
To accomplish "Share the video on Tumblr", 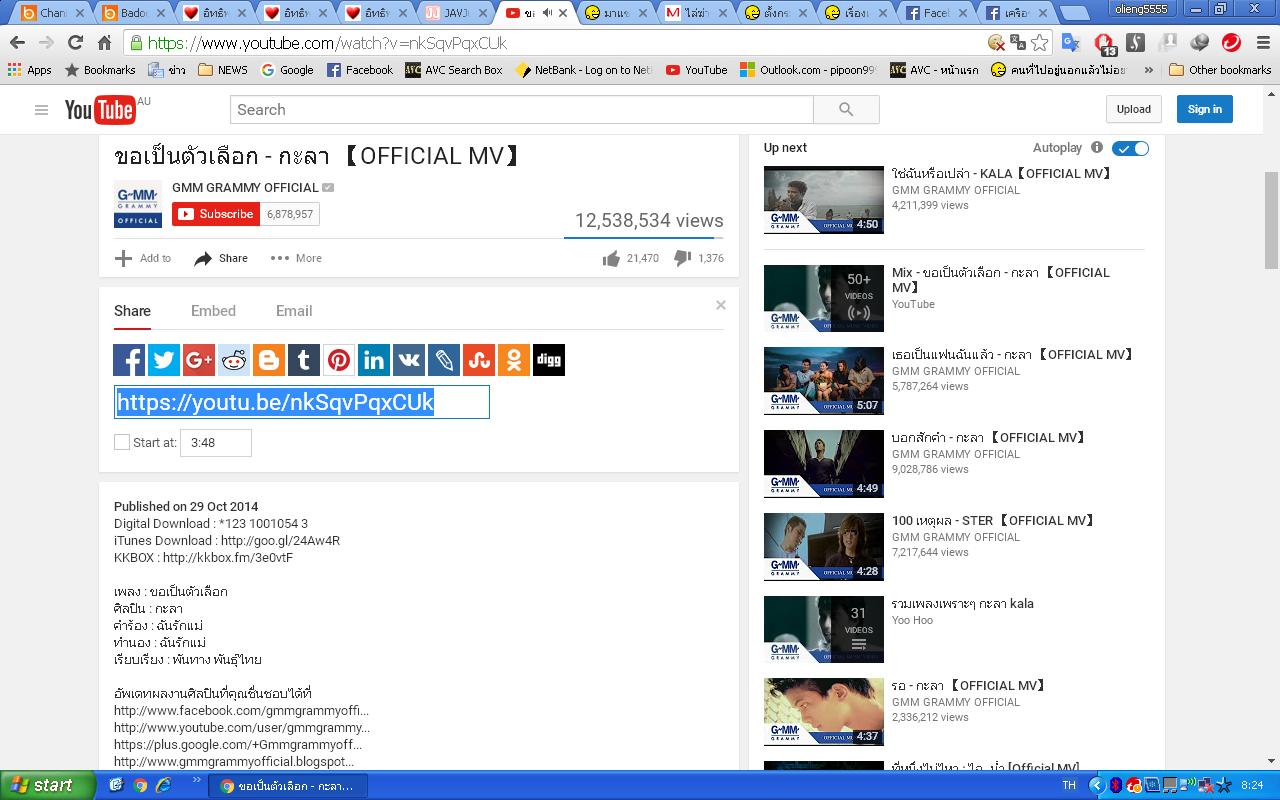I will [x=304, y=360].
